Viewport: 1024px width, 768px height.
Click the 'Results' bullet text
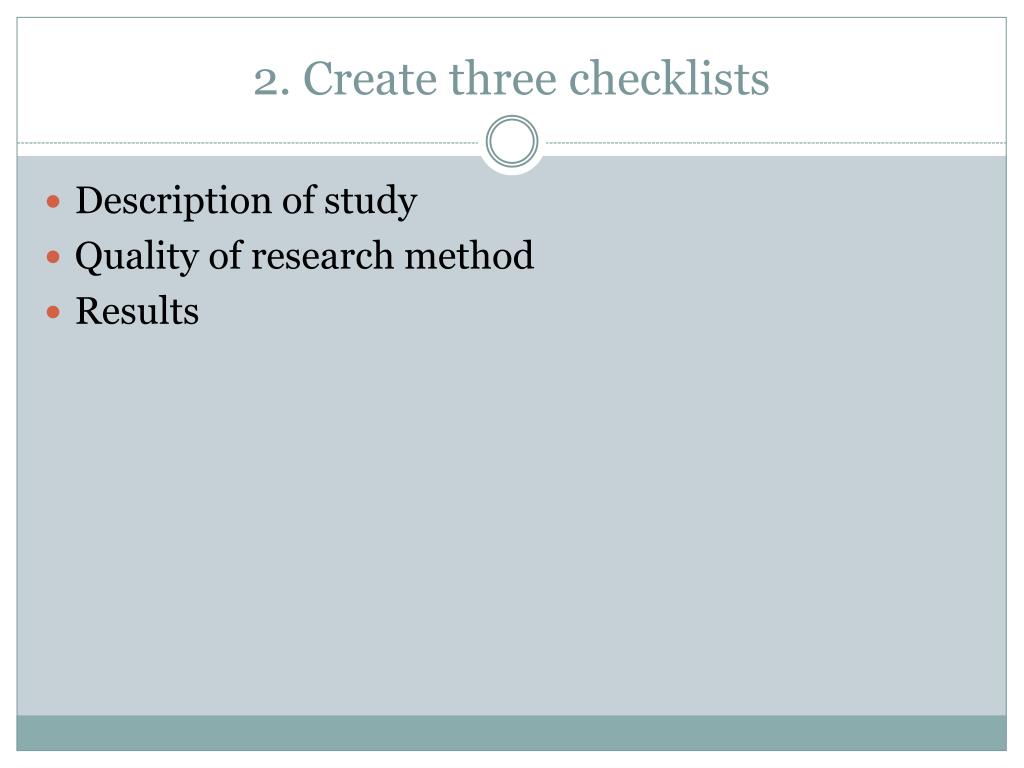click(137, 311)
